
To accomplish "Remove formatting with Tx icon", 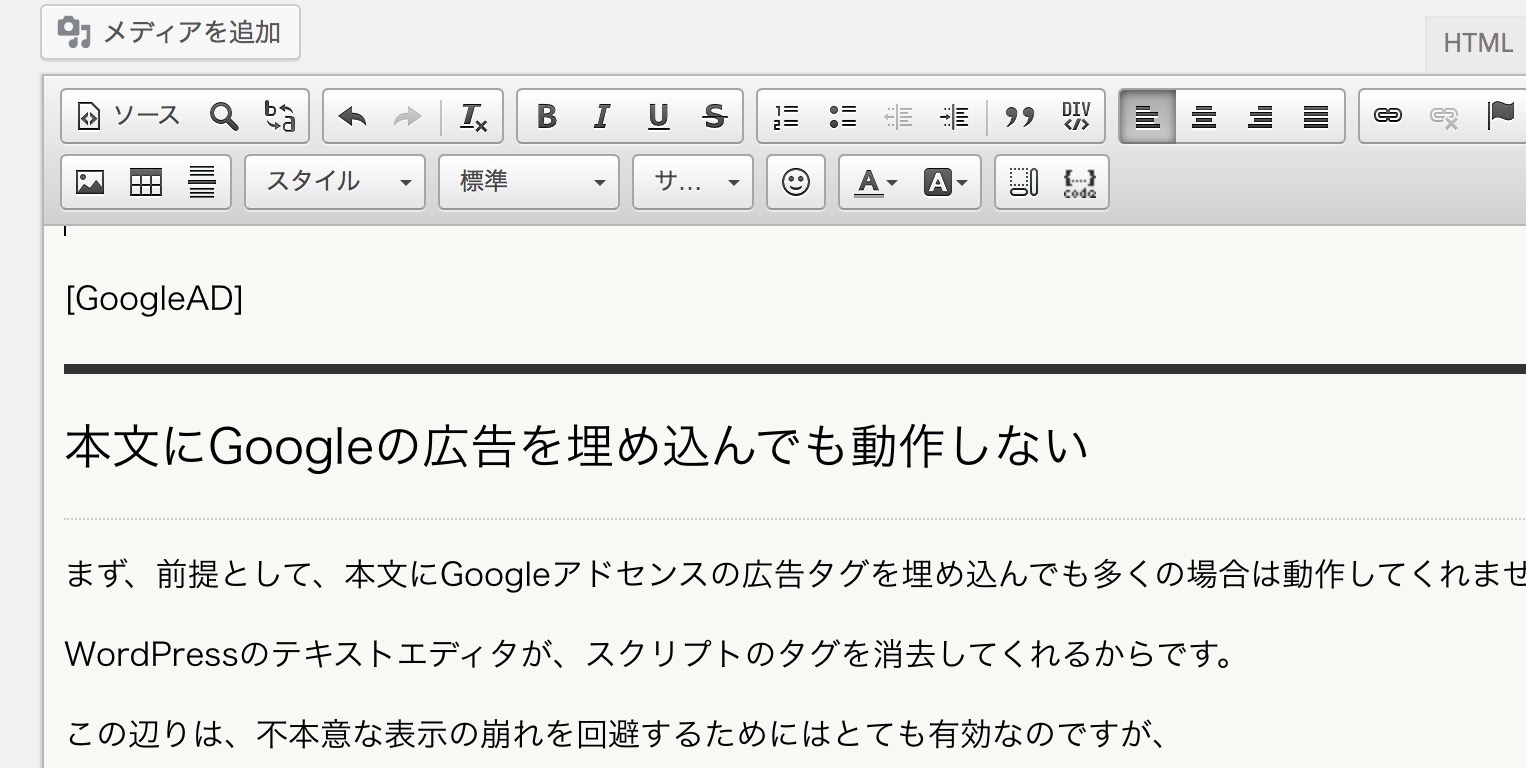I will pyautogui.click(x=473, y=116).
